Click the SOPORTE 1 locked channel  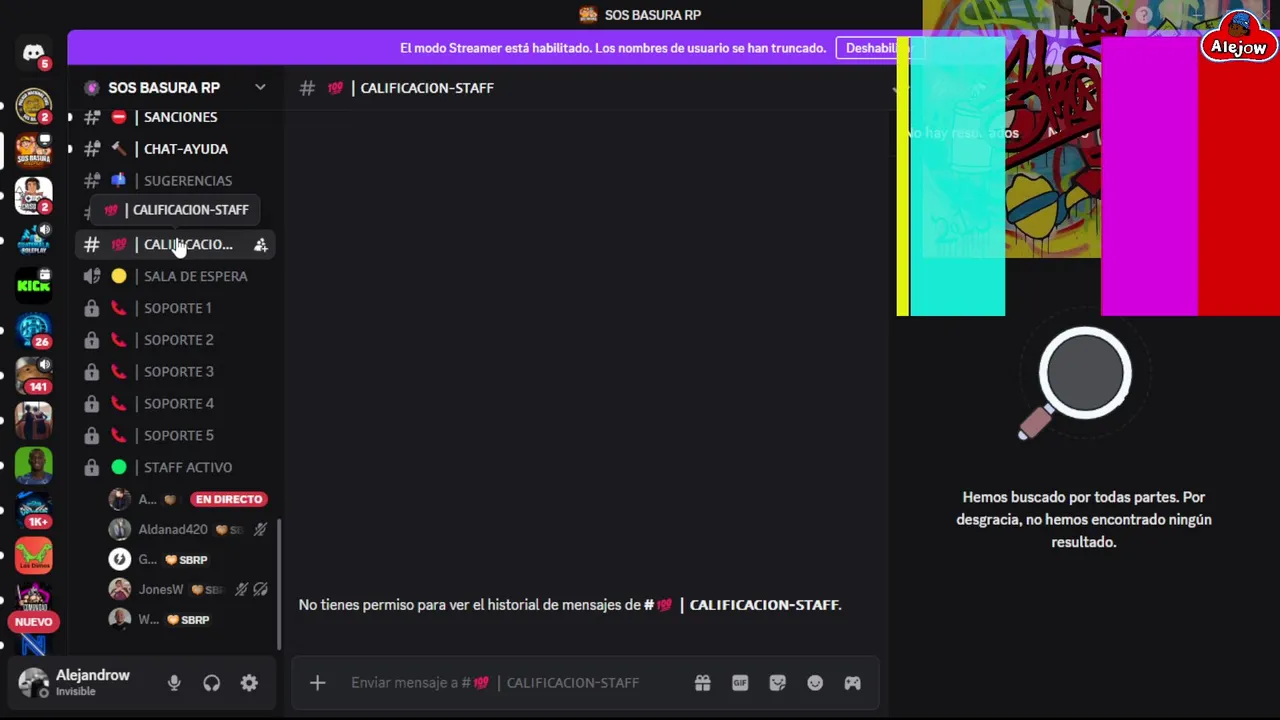175,308
